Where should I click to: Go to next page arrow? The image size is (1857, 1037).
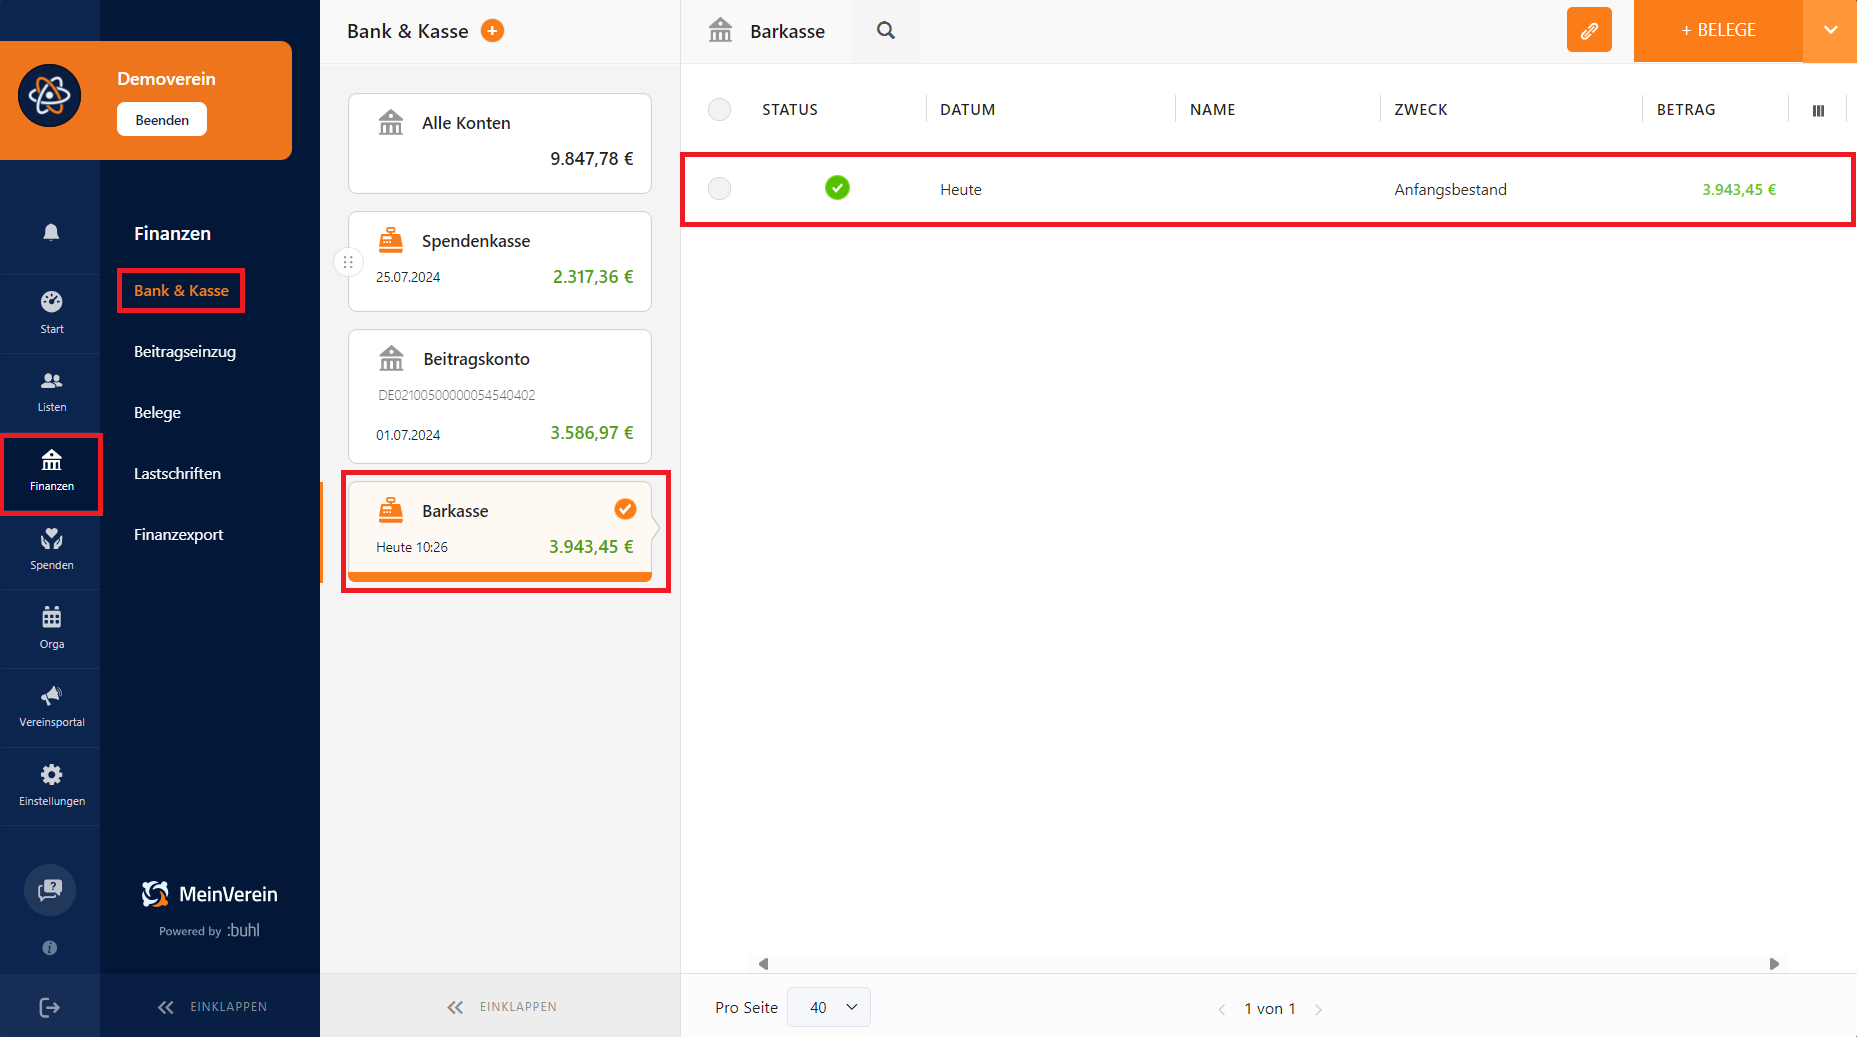point(1318,1009)
